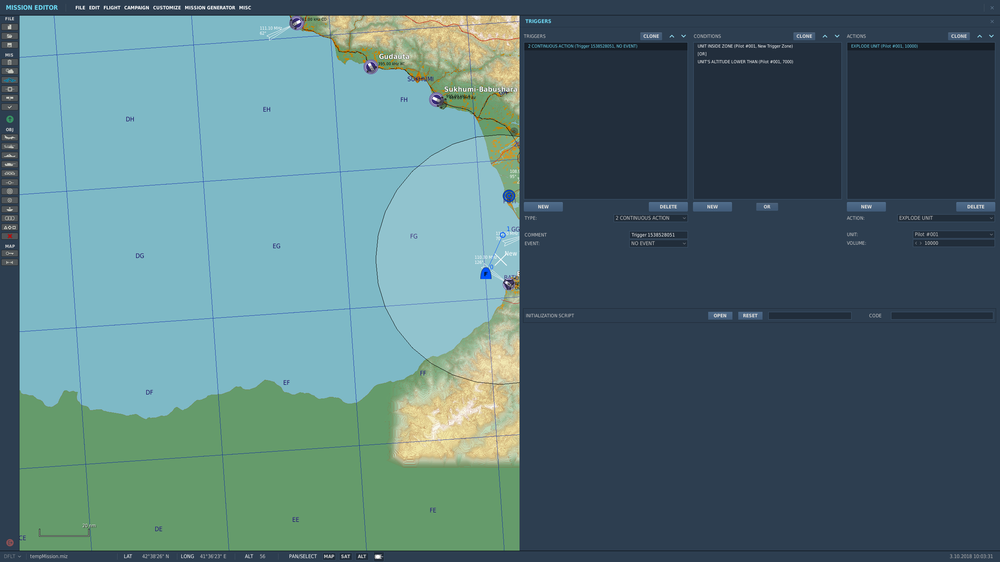Switch to MAP view mode
The image size is (1000, 562).
point(328,556)
